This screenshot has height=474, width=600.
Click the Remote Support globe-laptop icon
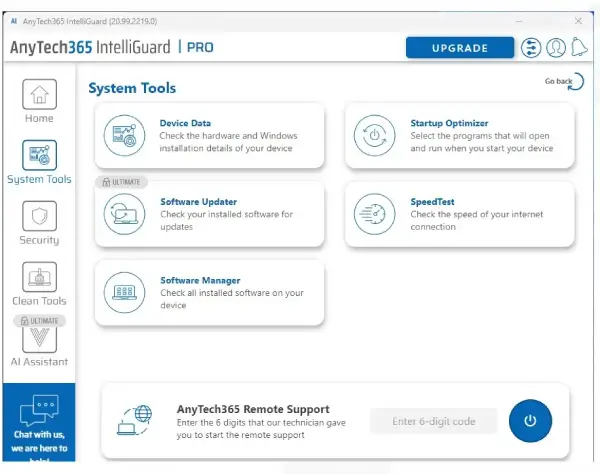[x=134, y=420]
